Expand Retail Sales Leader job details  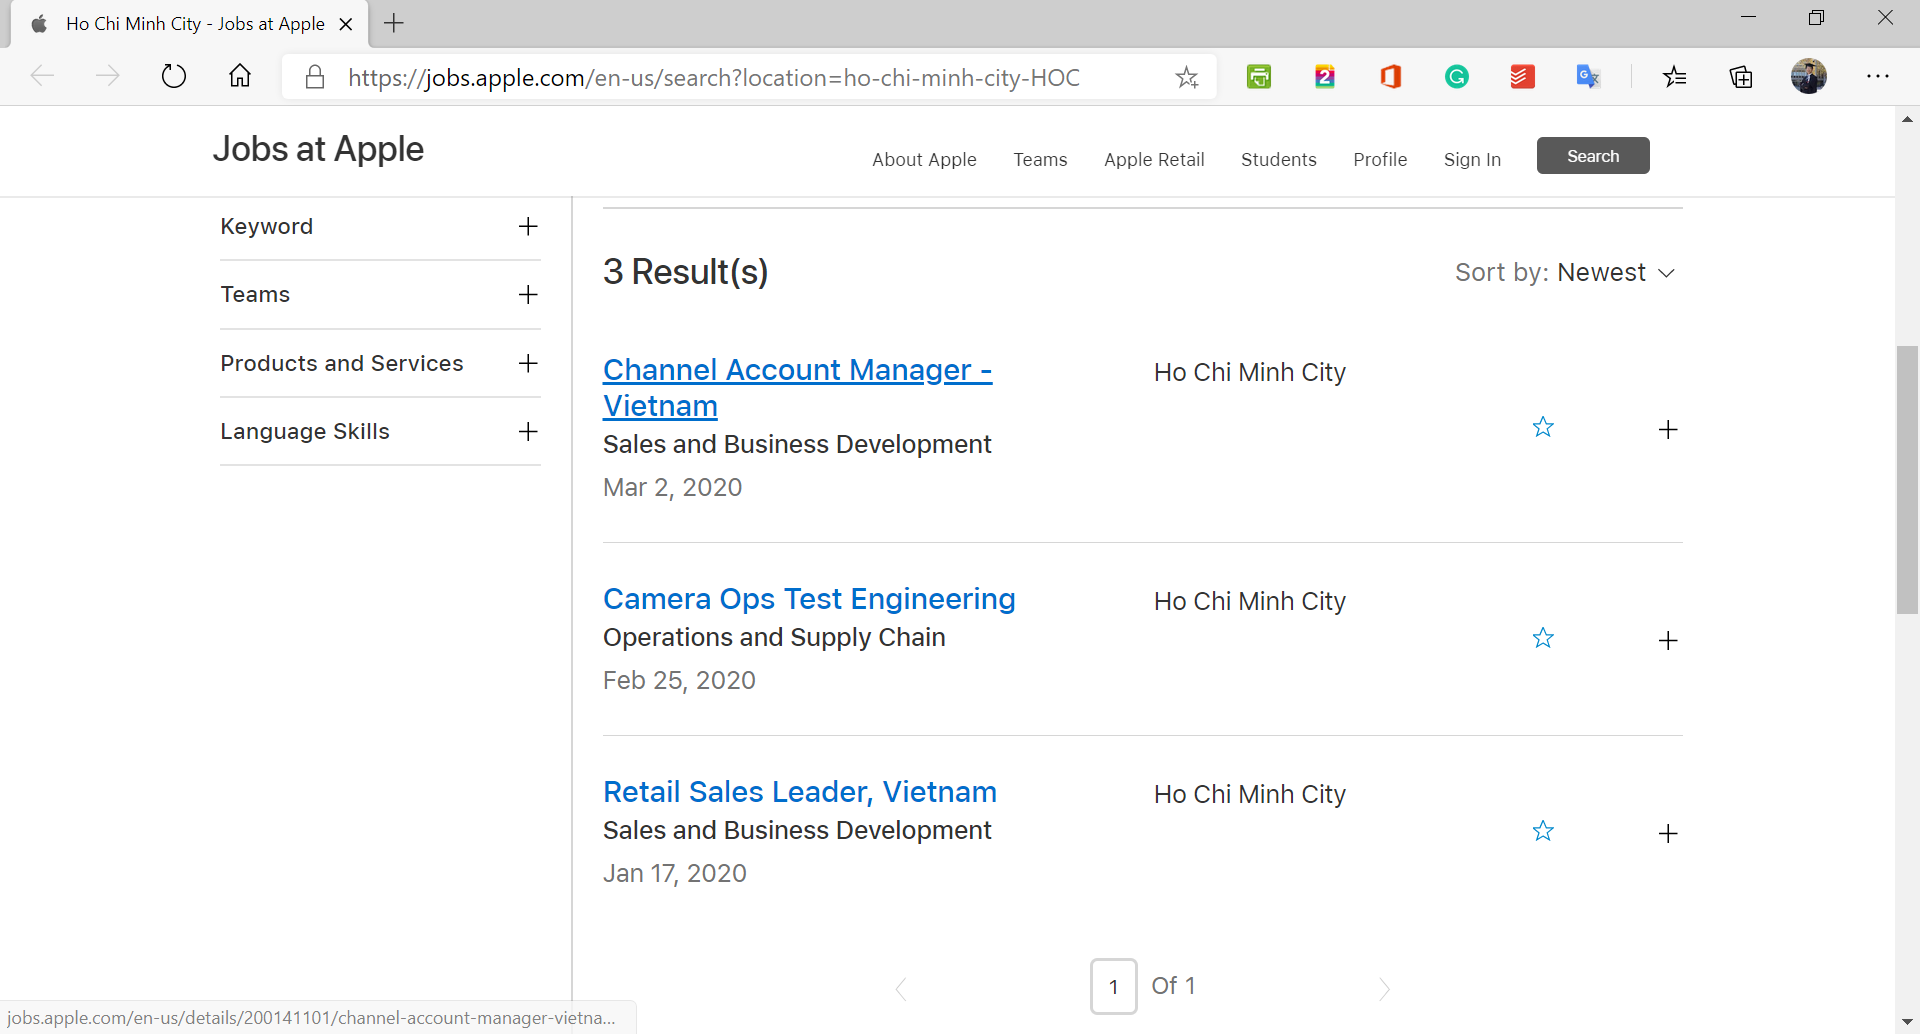1668,834
